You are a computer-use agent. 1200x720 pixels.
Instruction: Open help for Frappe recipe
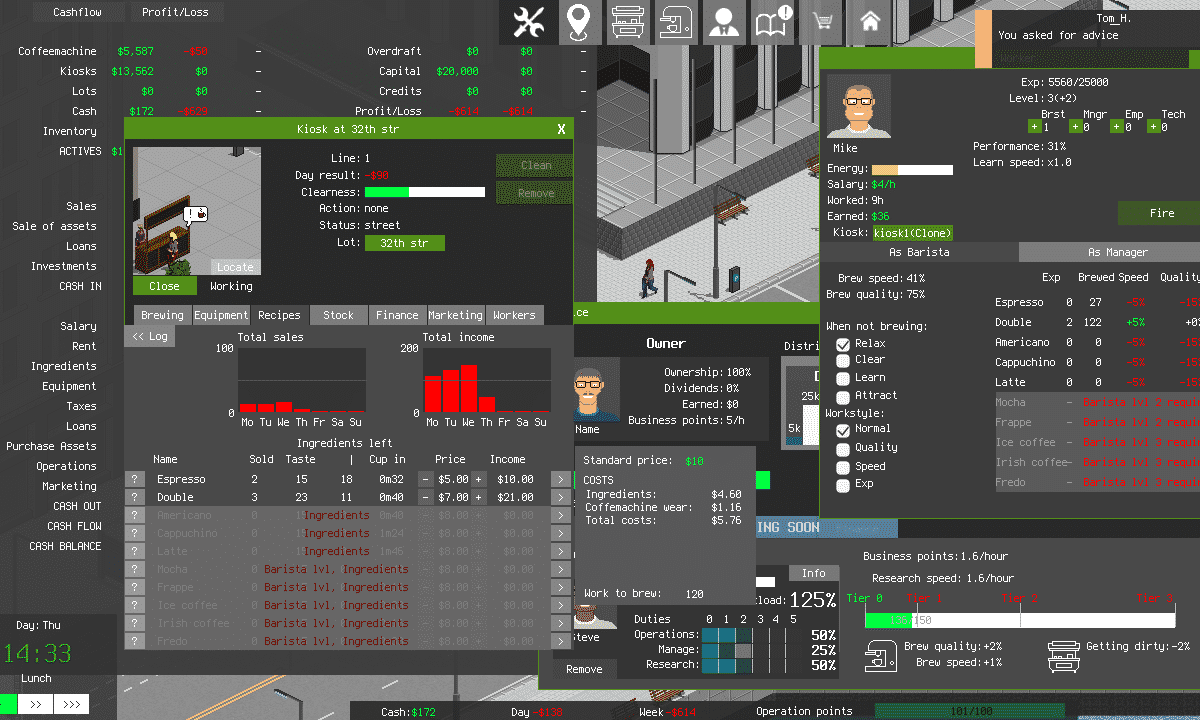tap(134, 588)
